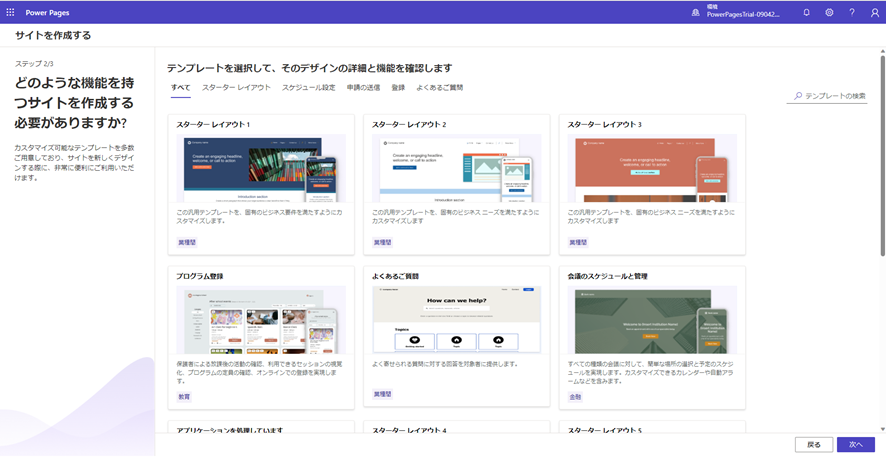Image resolution: width=886 pixels, height=457 pixels.
Task: Select スターター レイアウト 2 thumbnail
Action: (x=457, y=168)
